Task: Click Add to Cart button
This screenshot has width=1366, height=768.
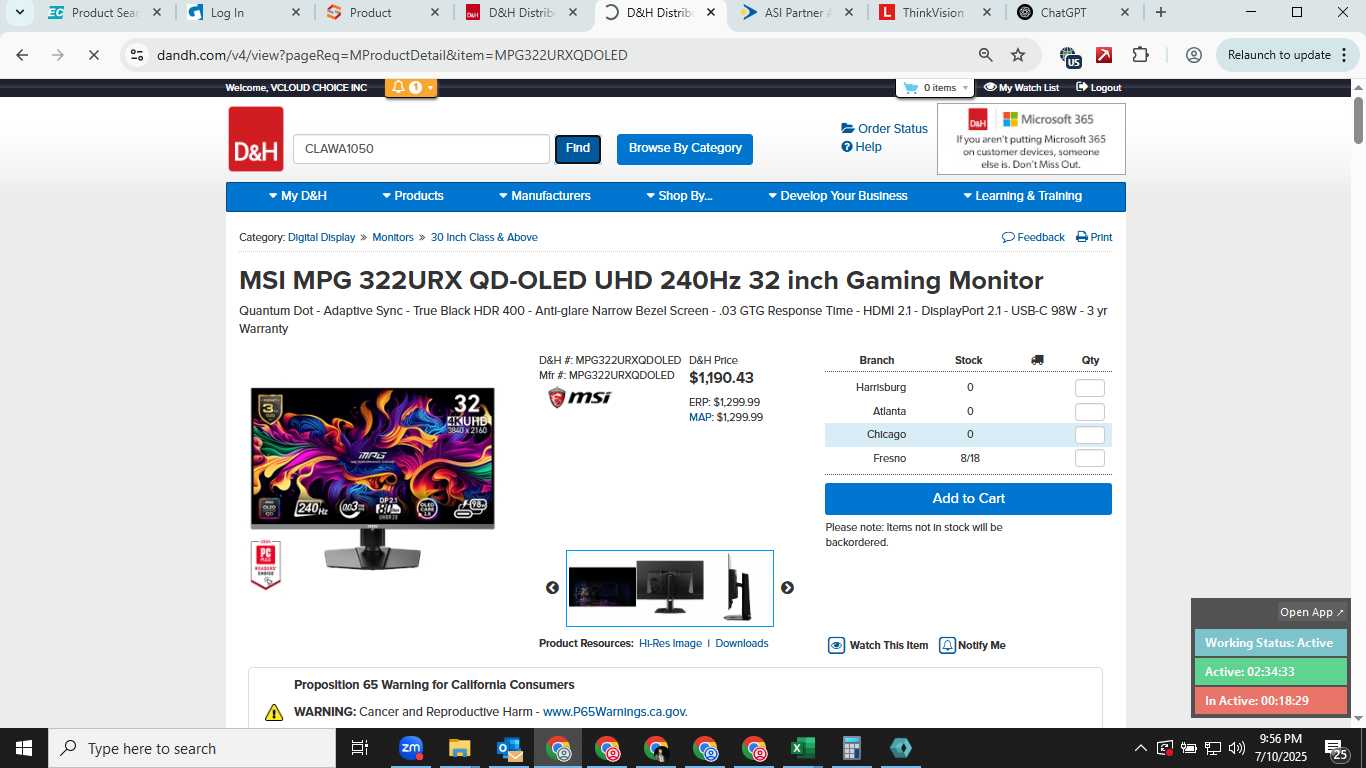Action: point(968,499)
